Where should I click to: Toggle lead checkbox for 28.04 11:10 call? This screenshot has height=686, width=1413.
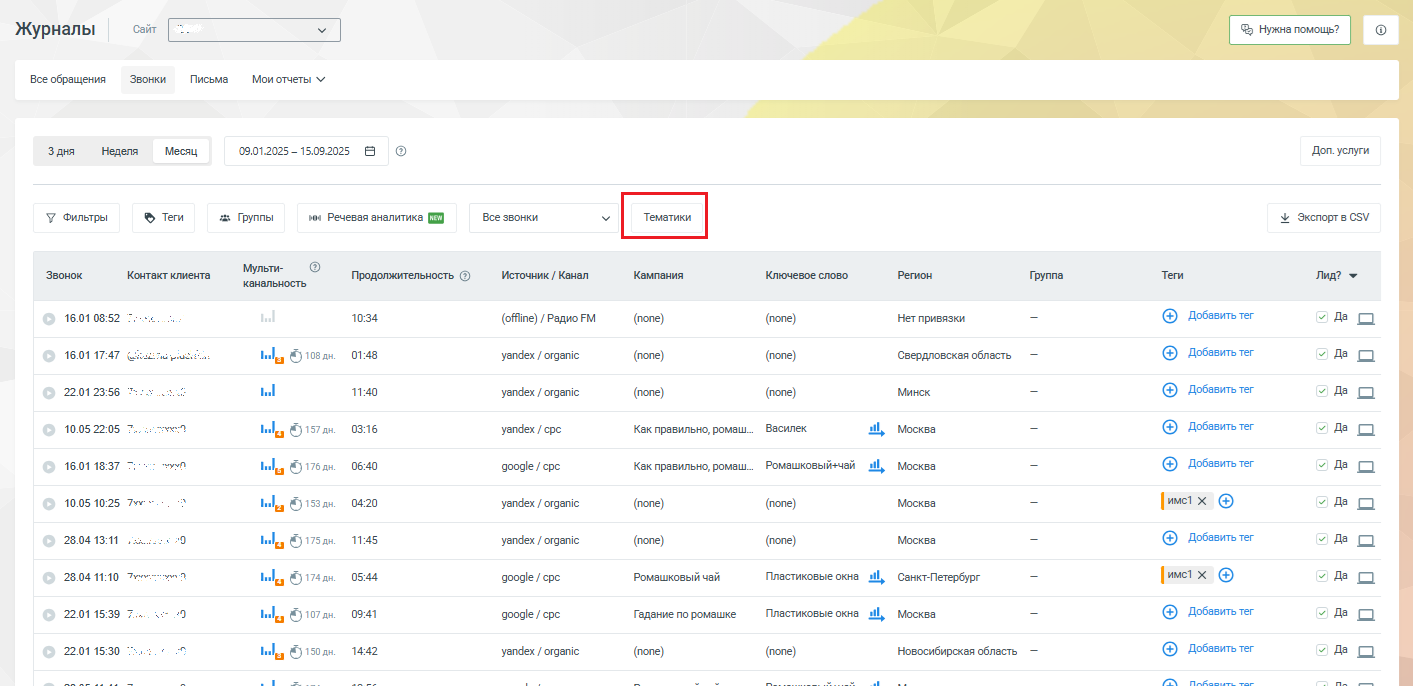1322,576
